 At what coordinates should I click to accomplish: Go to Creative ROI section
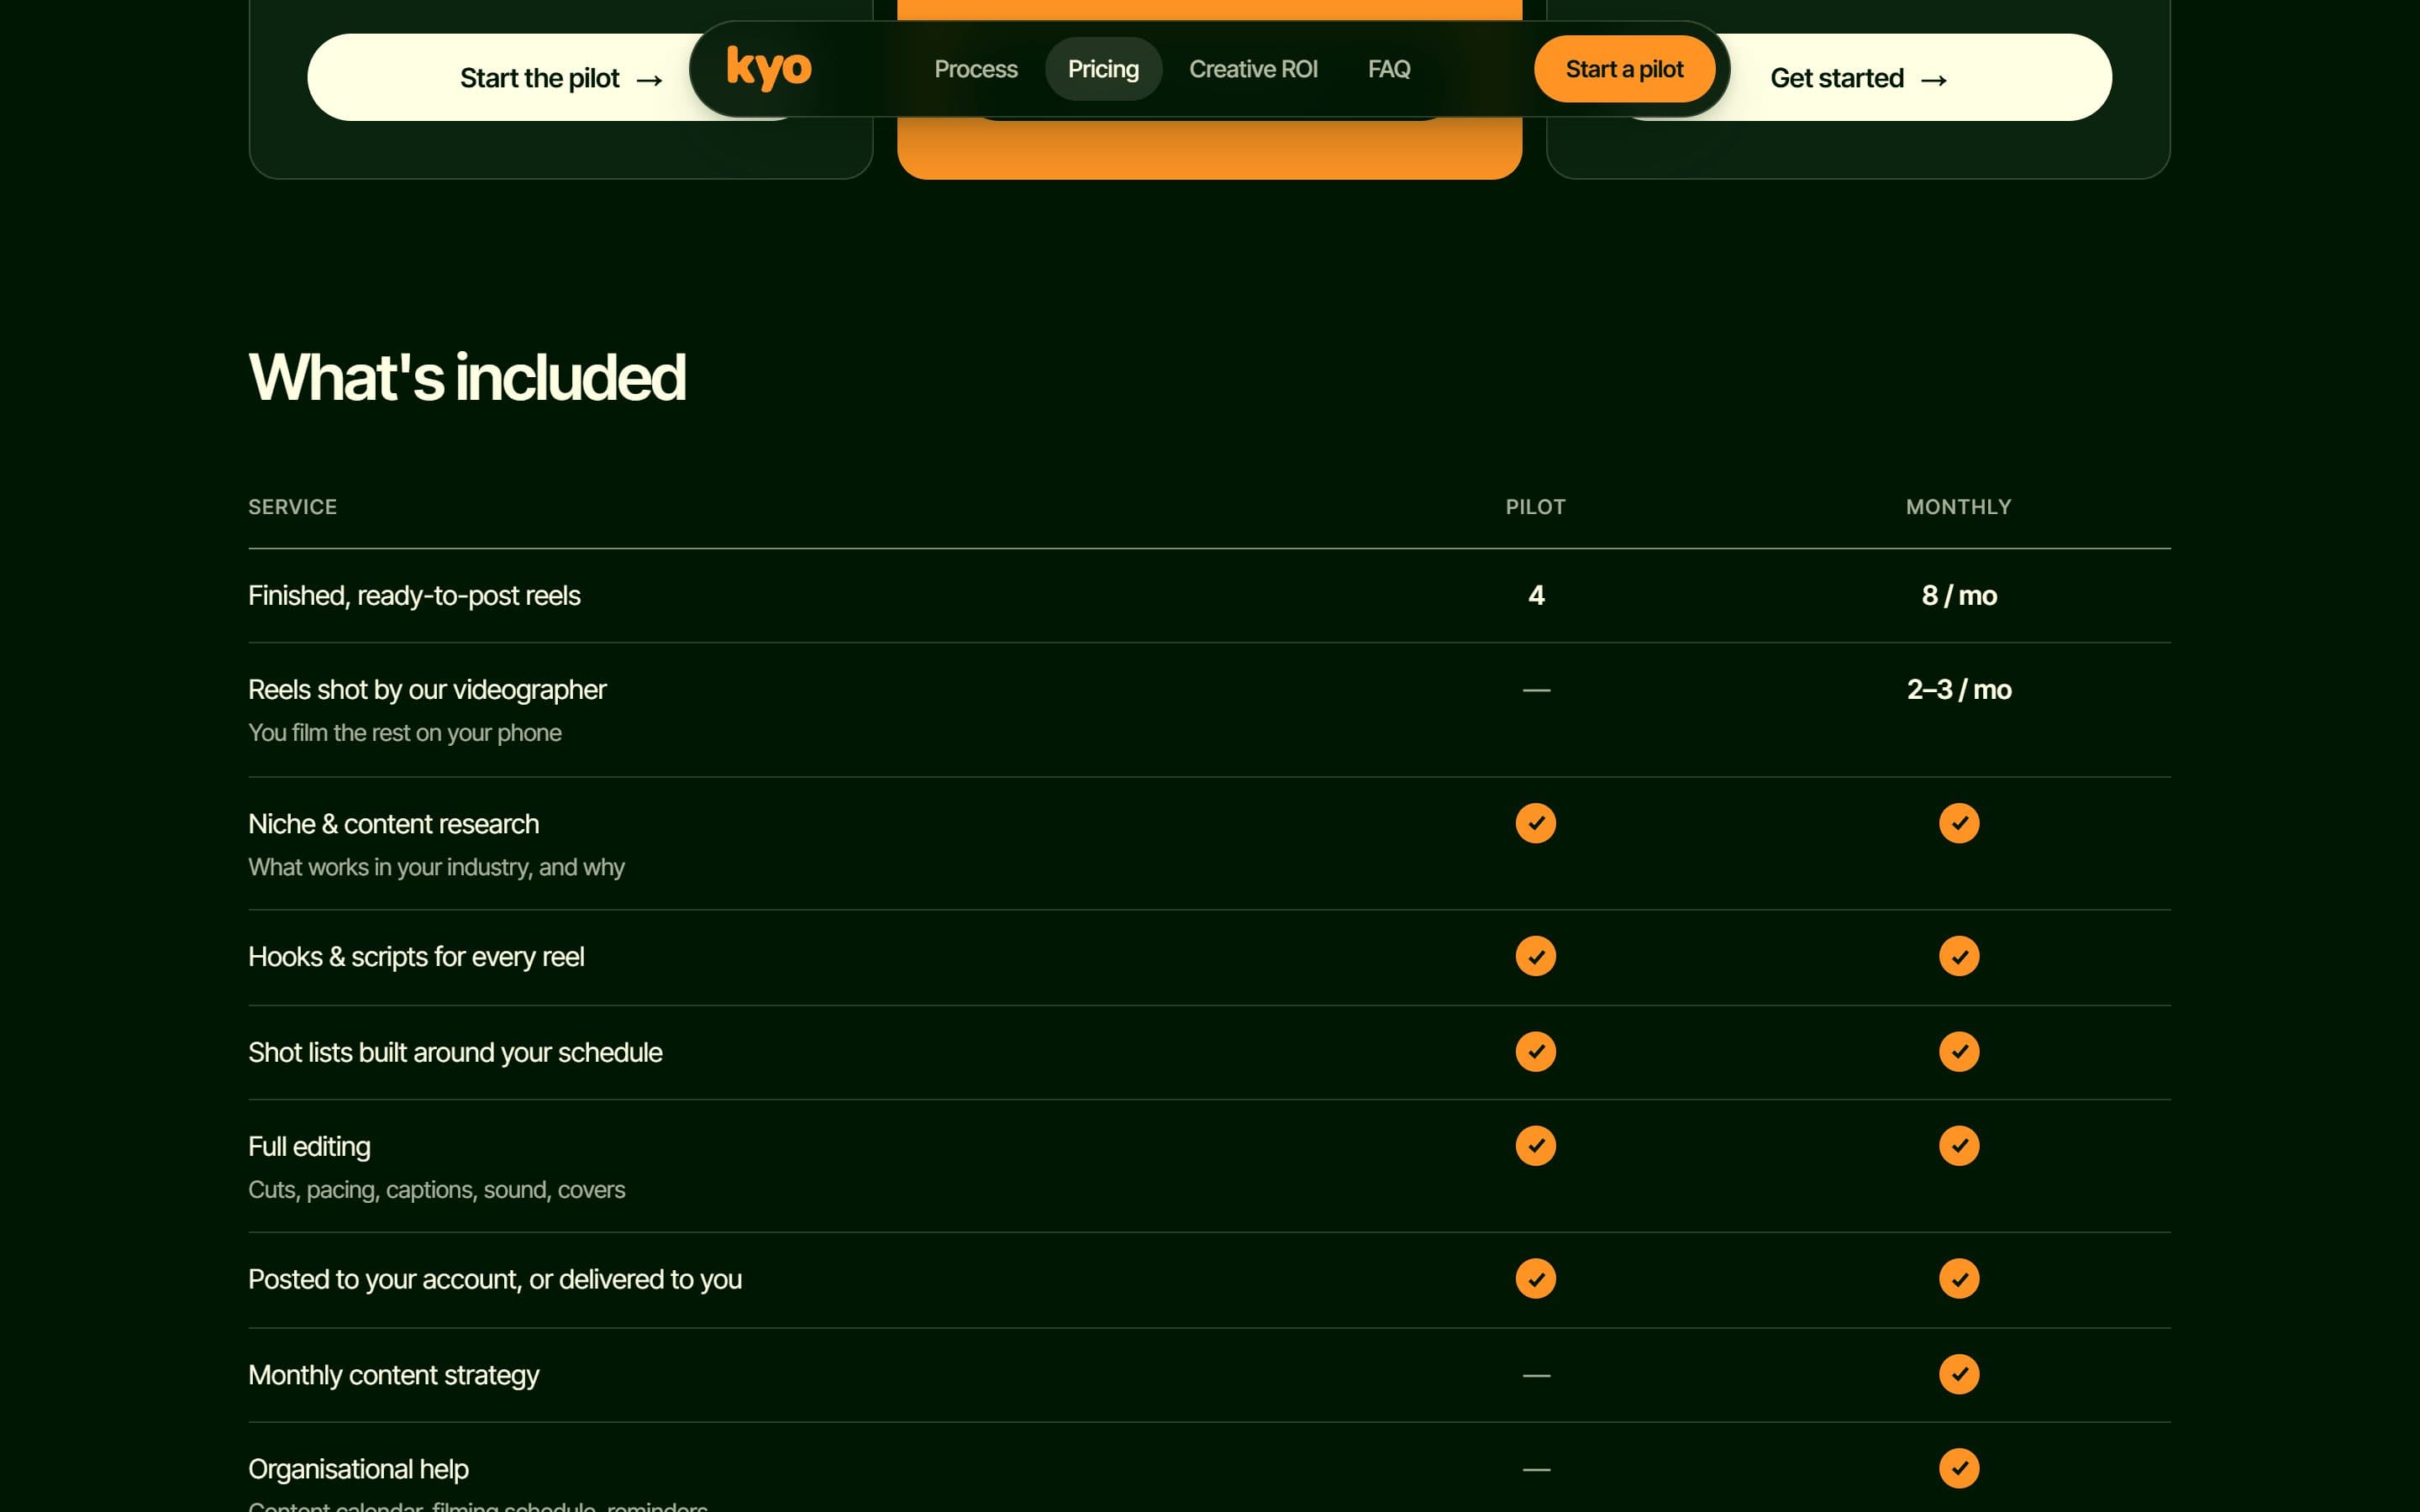click(1253, 69)
